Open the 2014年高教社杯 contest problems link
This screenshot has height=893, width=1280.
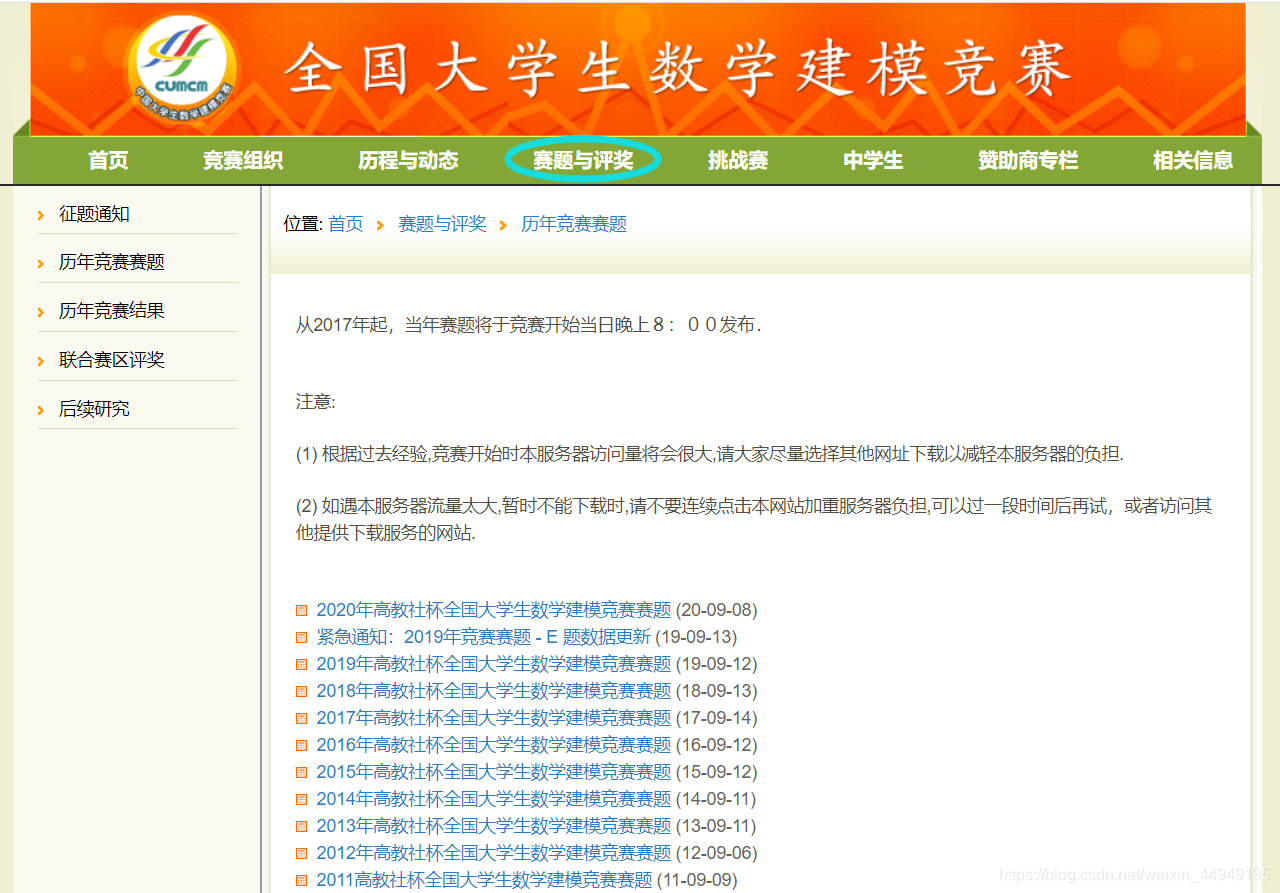click(x=494, y=799)
